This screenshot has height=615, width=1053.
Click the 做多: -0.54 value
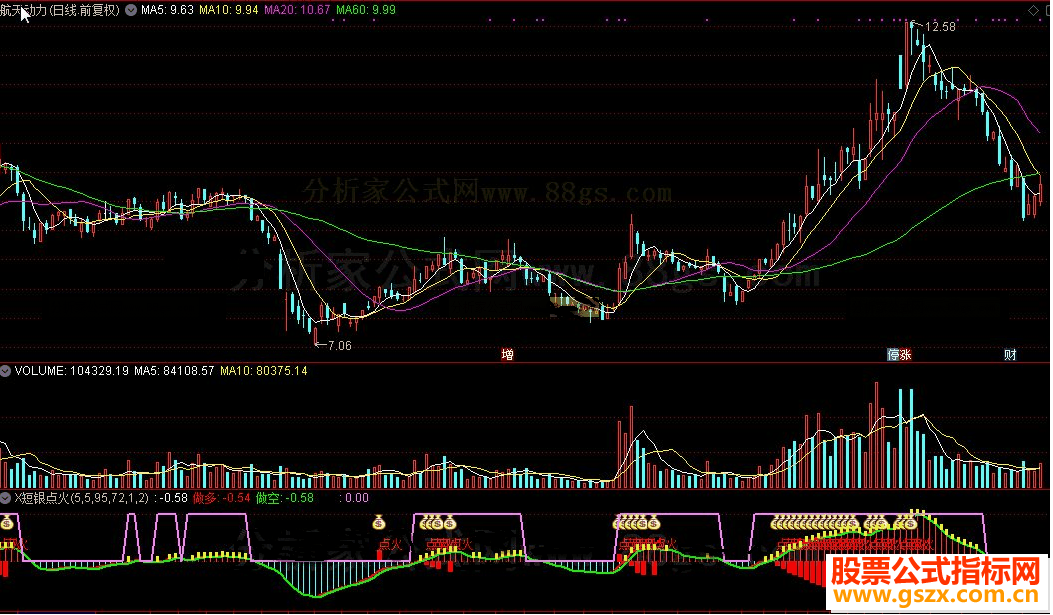pyautogui.click(x=222, y=498)
